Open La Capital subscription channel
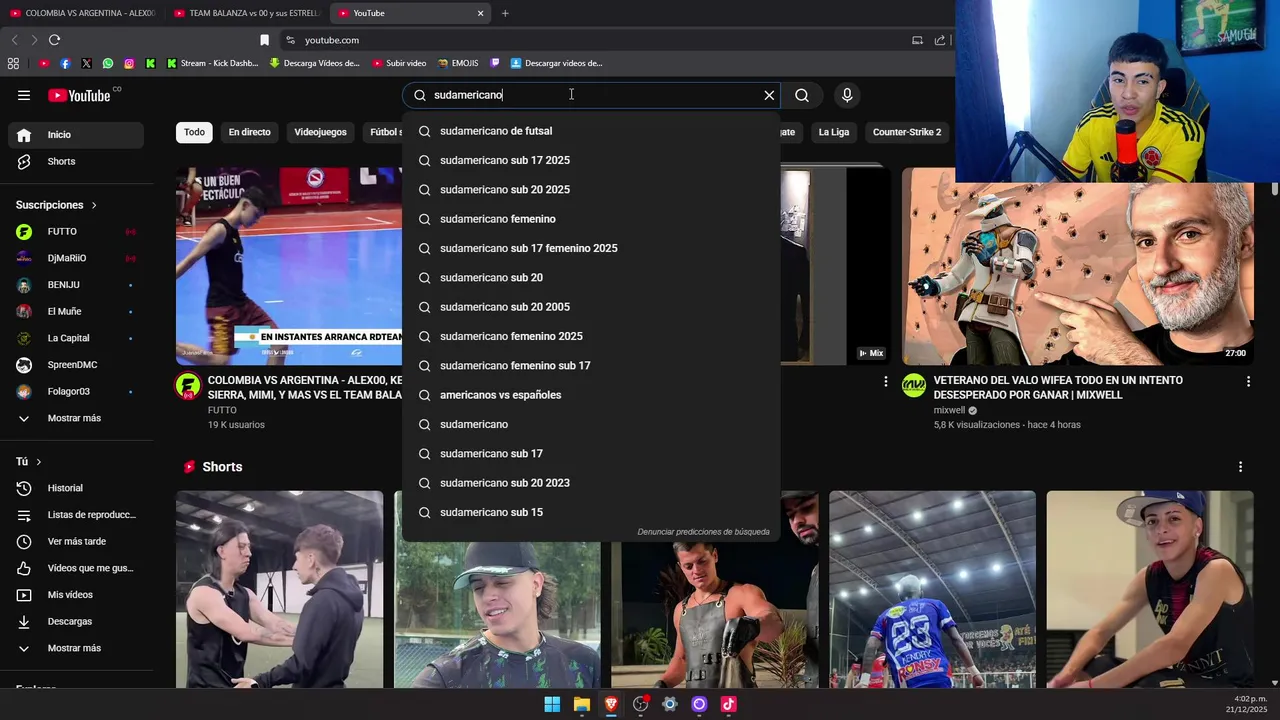 click(x=76, y=338)
